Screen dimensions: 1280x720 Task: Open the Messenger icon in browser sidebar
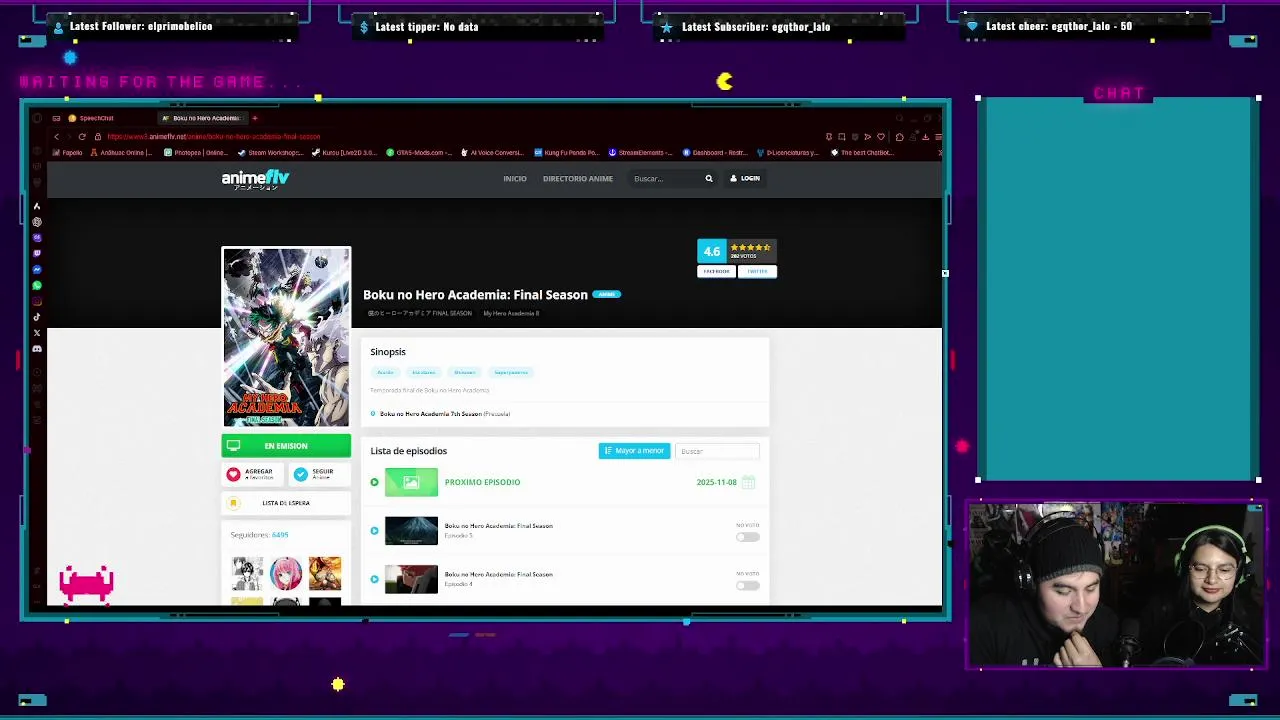tap(37, 269)
